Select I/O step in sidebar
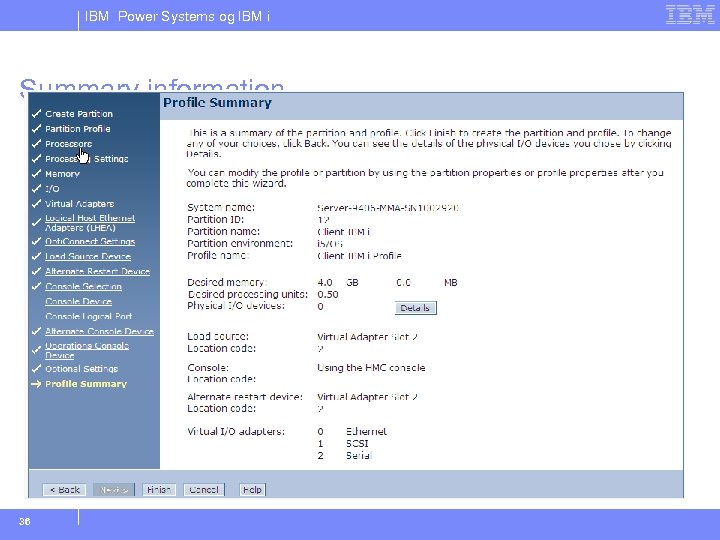The image size is (720, 540). point(52,189)
